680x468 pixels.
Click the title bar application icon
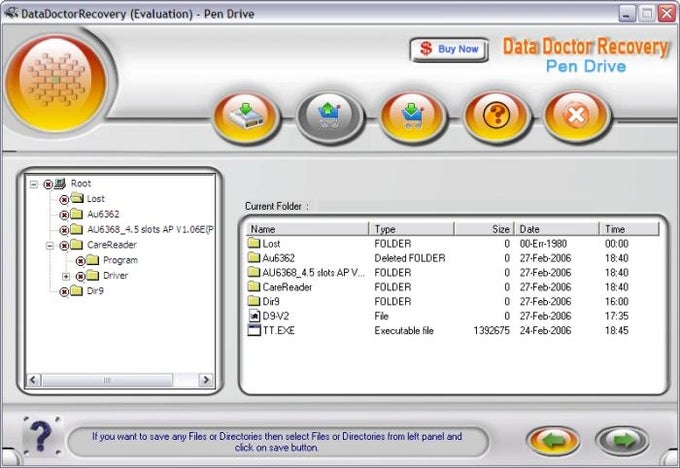pos(11,13)
